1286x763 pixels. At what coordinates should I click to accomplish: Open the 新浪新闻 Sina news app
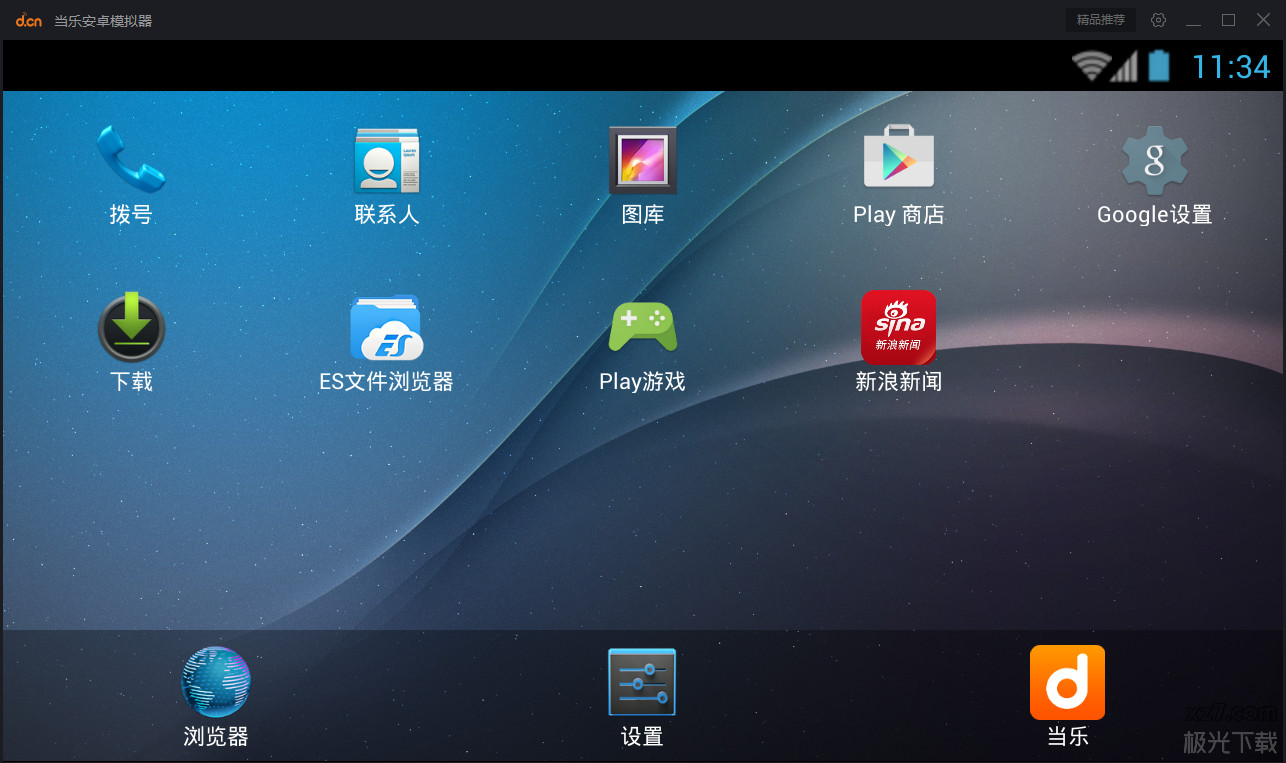coord(898,328)
